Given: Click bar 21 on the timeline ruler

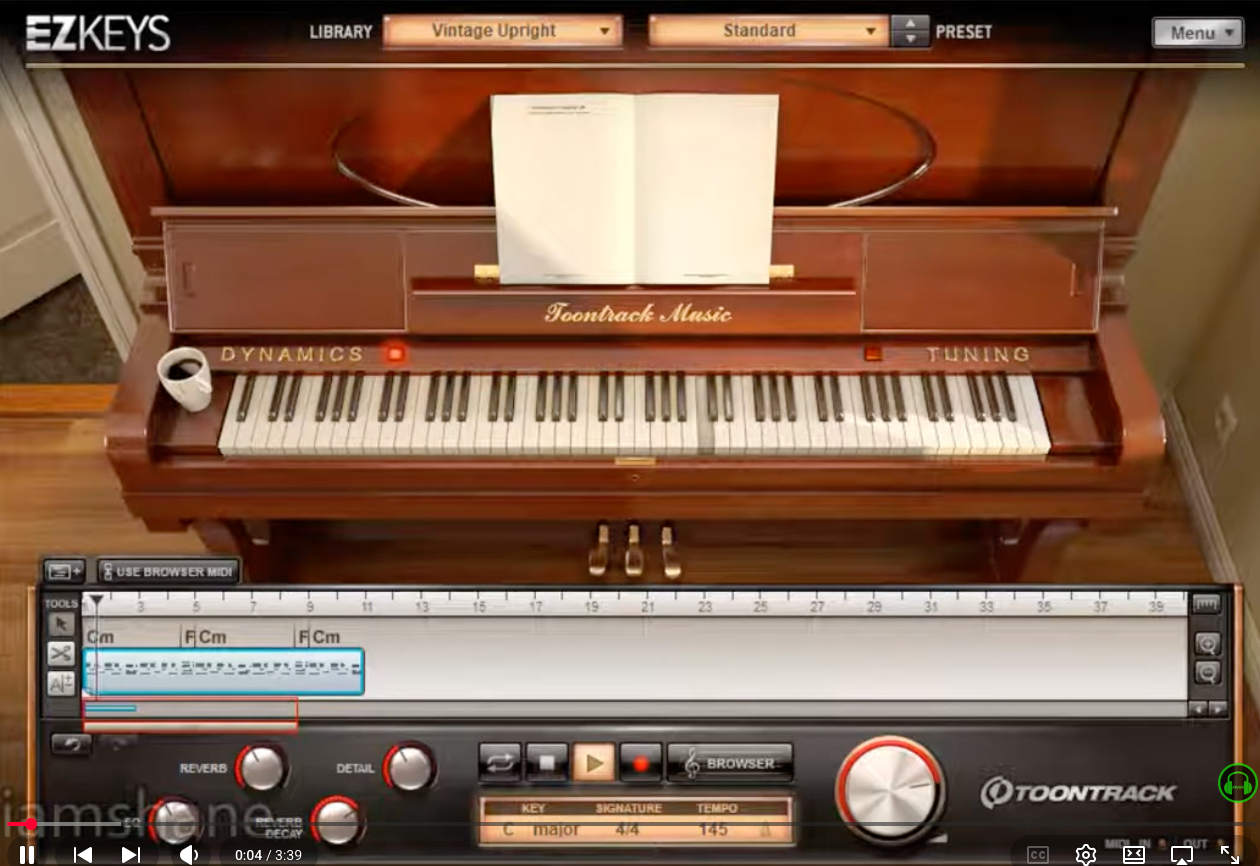Looking at the screenshot, I should (x=648, y=607).
